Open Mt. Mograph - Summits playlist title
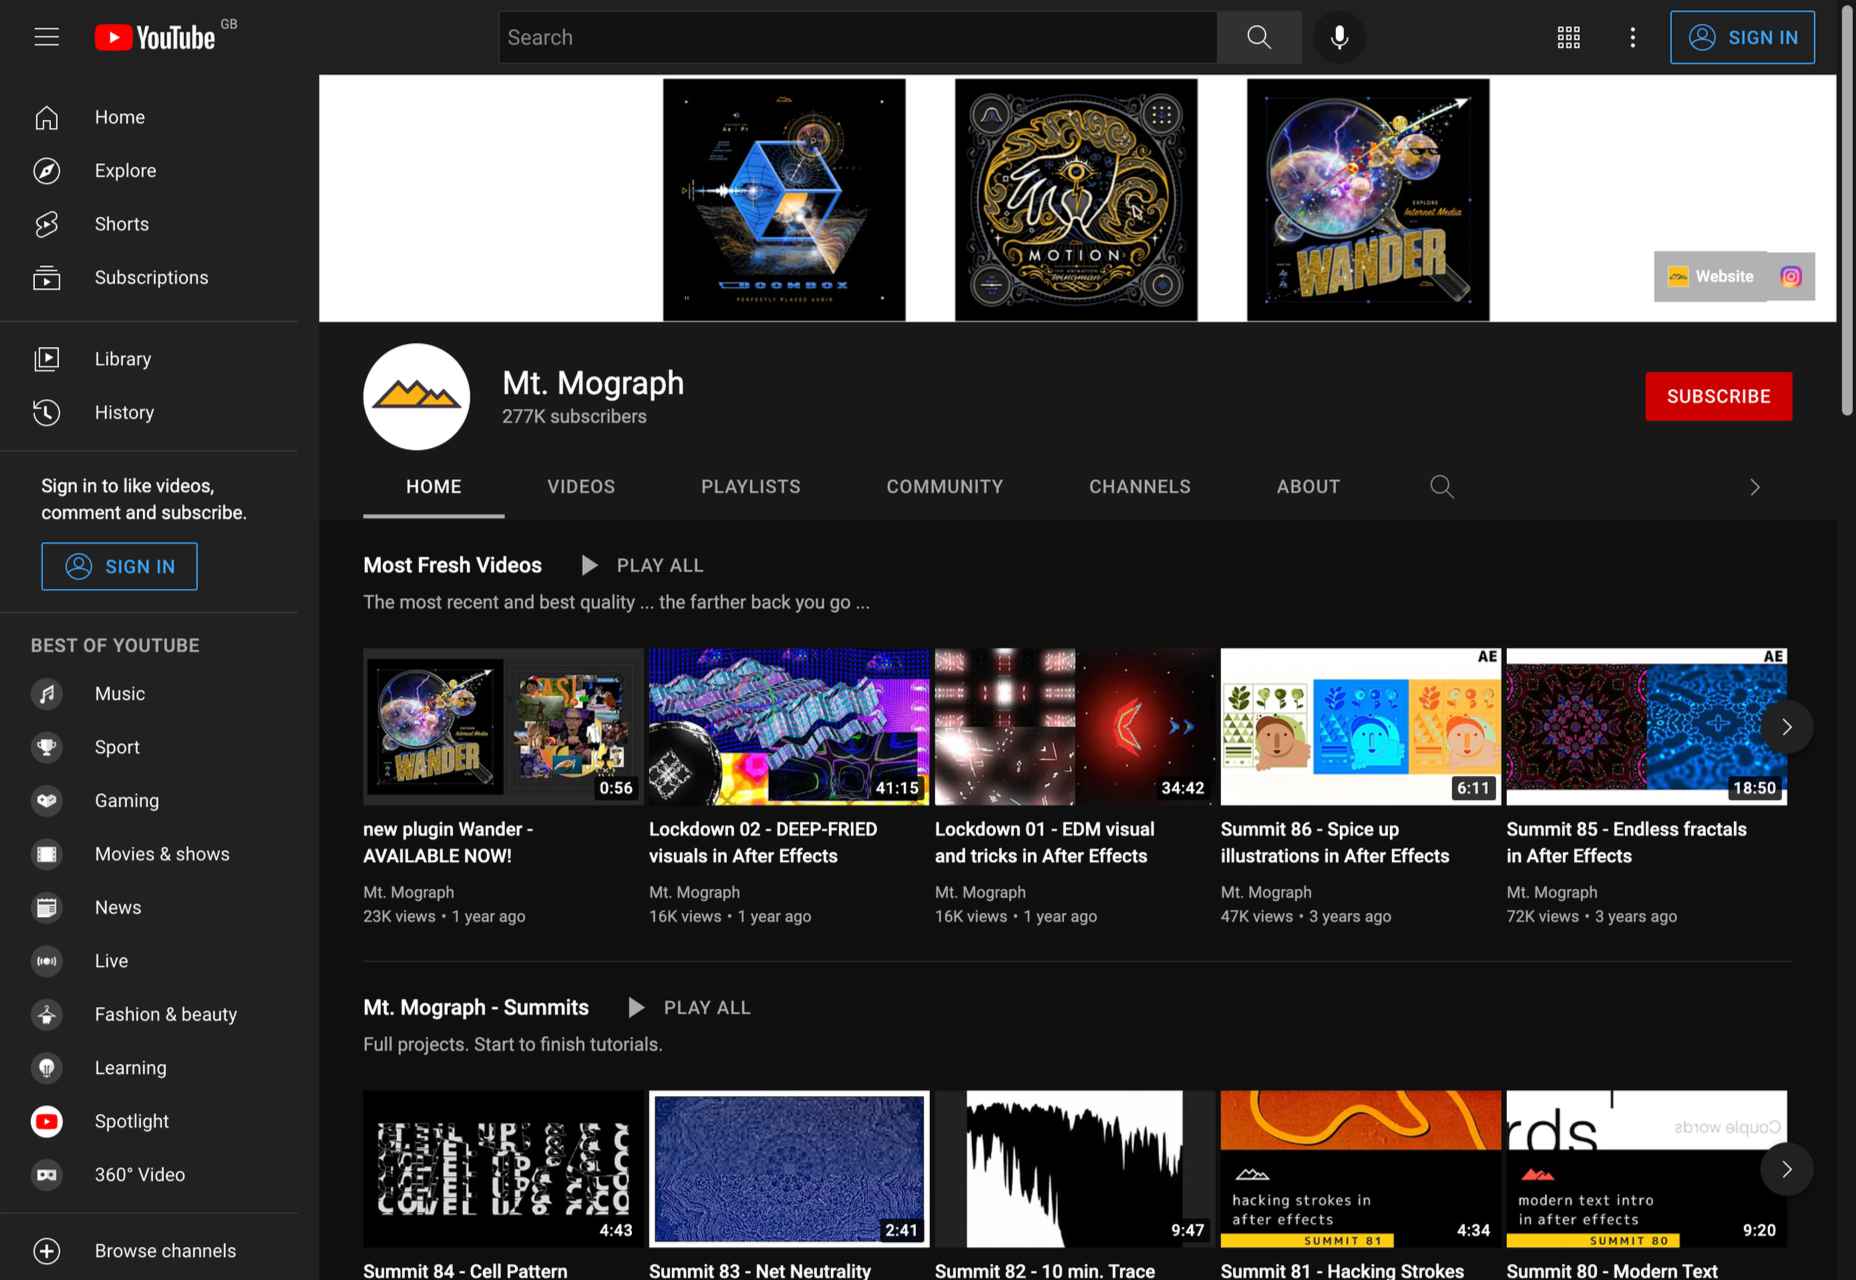The height and width of the screenshot is (1280, 1856). point(476,1008)
